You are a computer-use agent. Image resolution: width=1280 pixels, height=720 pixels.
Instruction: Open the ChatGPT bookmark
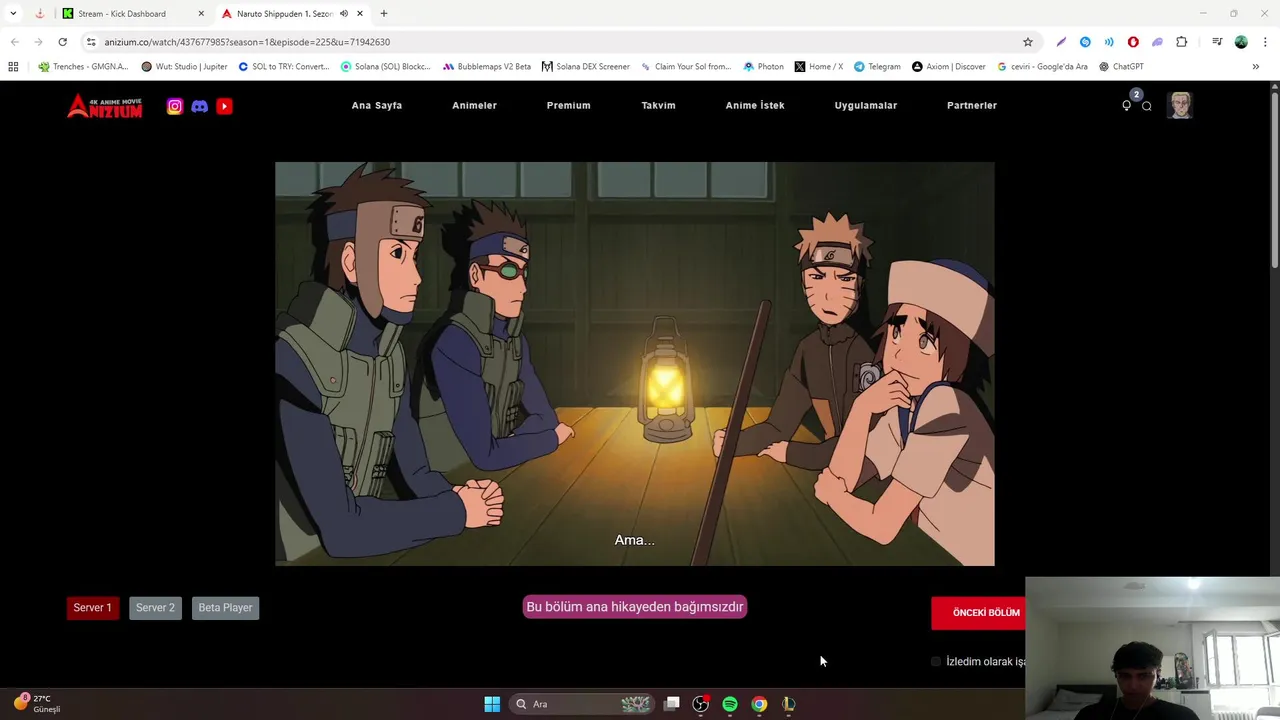coord(1121,67)
